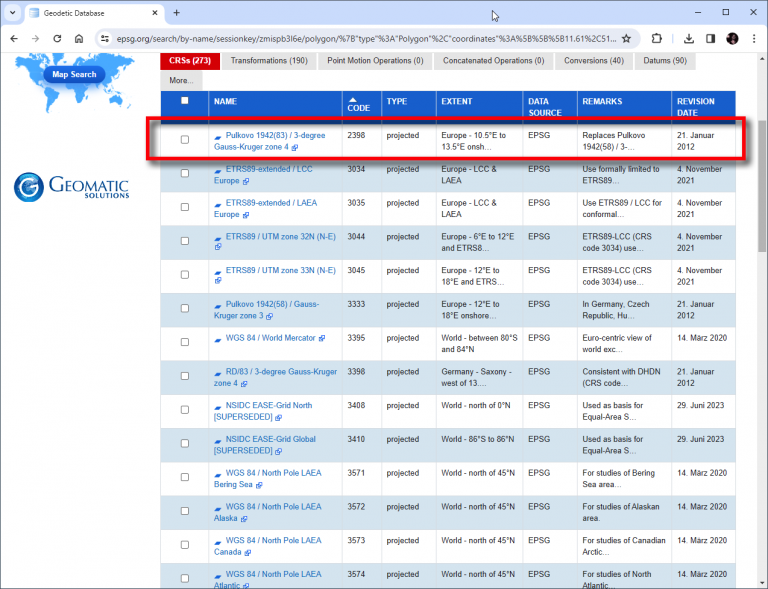Expand the More... tab options
The height and width of the screenshot is (589, 768).
[181, 80]
